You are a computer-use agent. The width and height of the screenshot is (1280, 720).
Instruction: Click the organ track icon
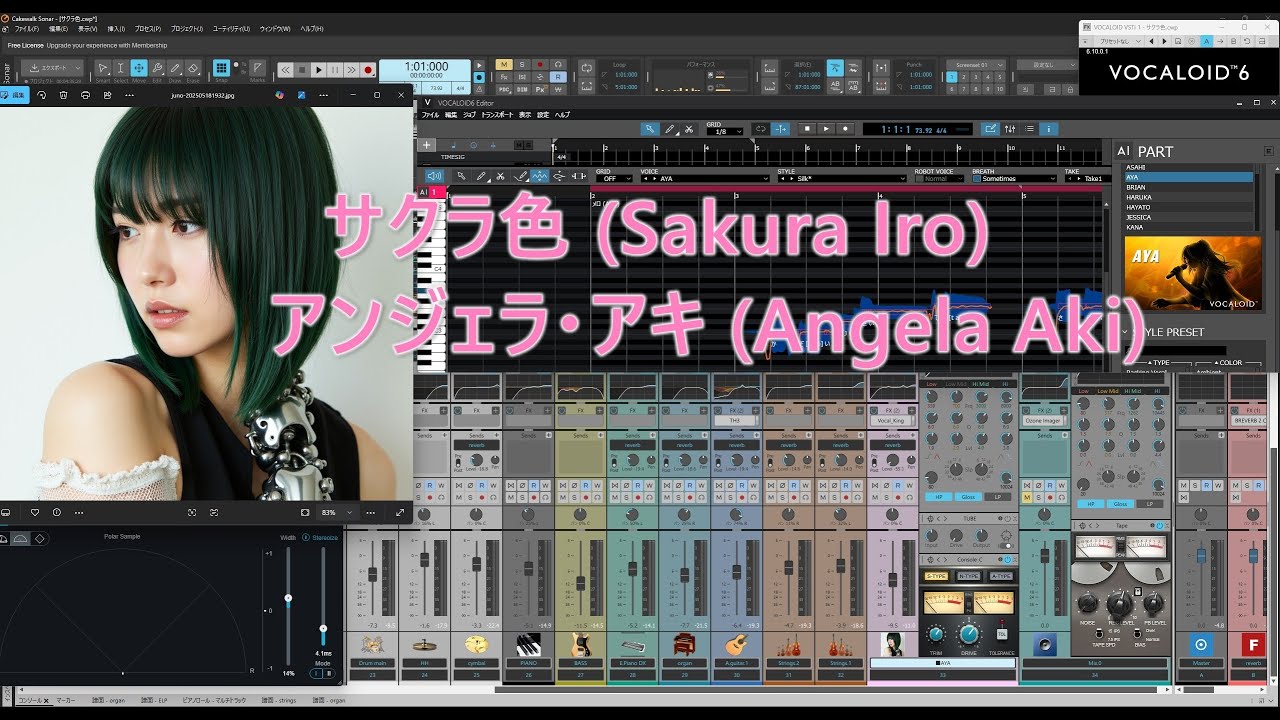click(x=684, y=645)
